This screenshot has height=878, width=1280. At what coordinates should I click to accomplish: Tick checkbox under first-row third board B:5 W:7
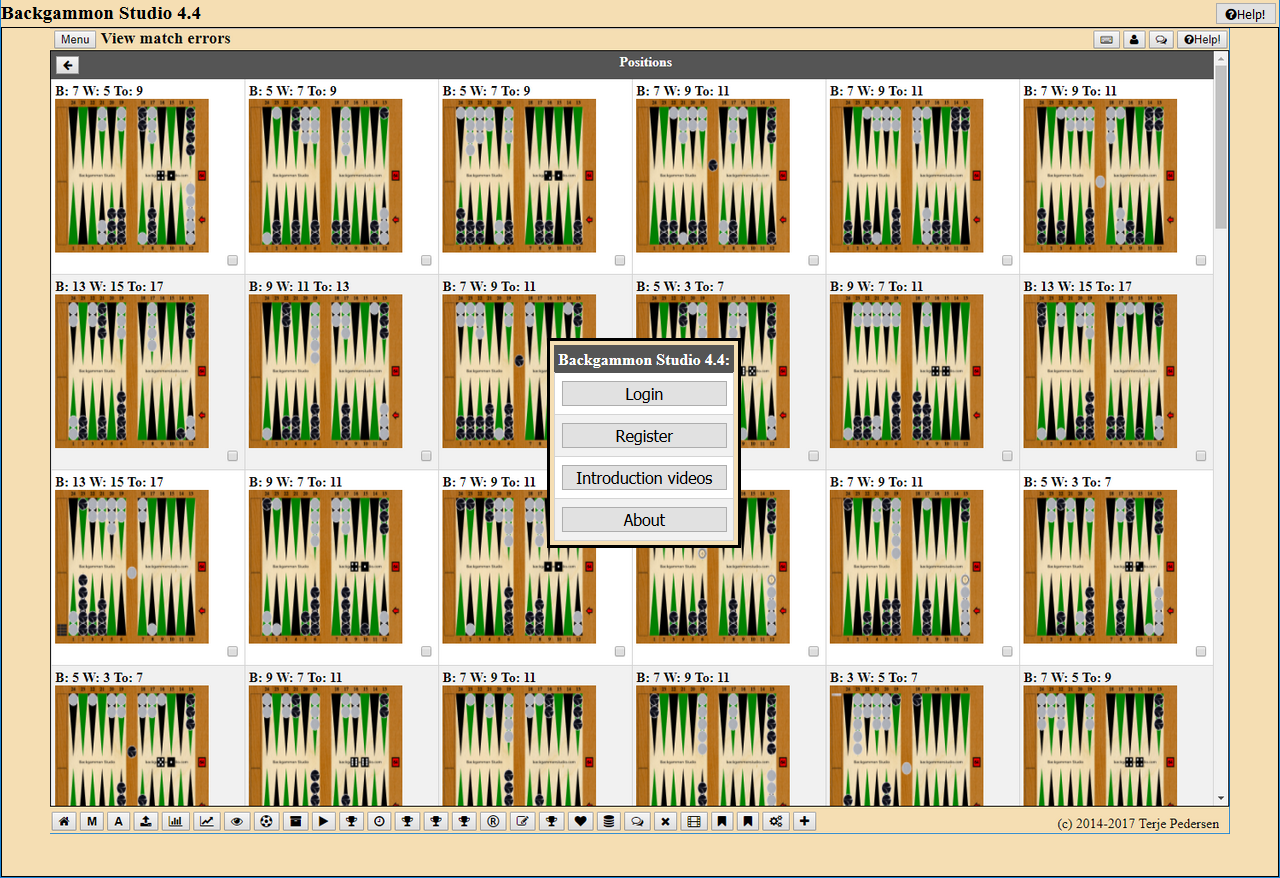click(620, 260)
